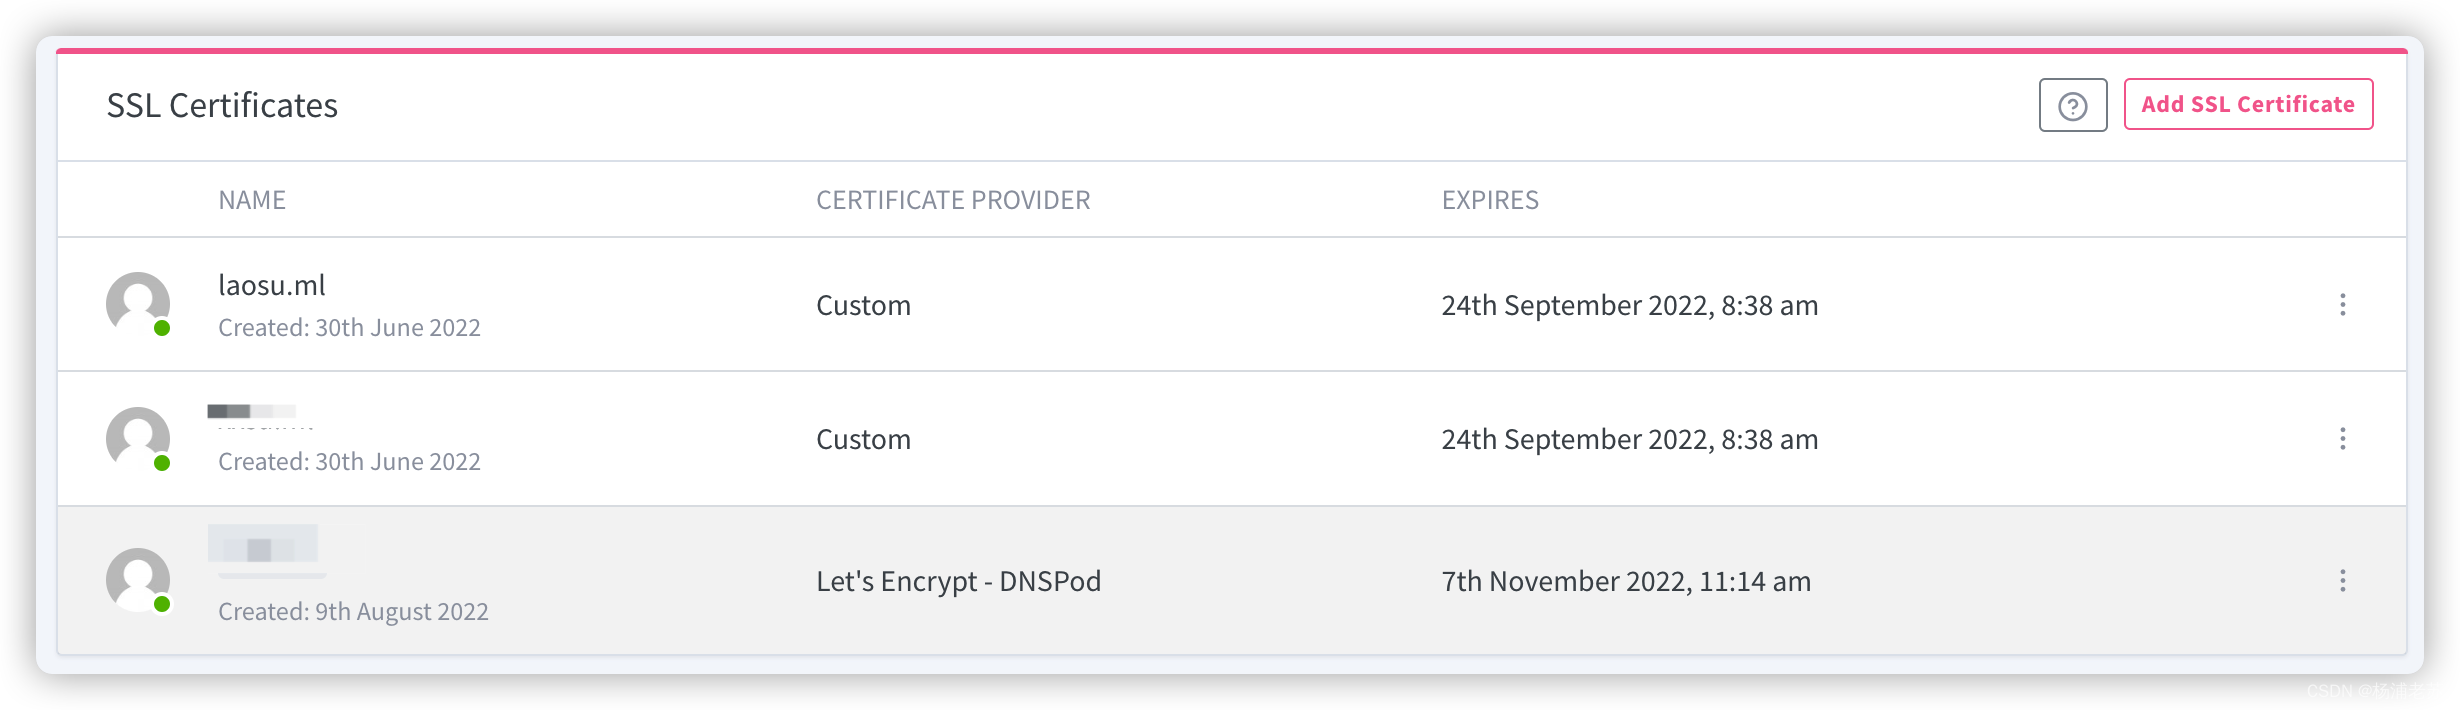Open the help question mark icon
The width and height of the screenshot is (2460, 710).
[x=2071, y=104]
